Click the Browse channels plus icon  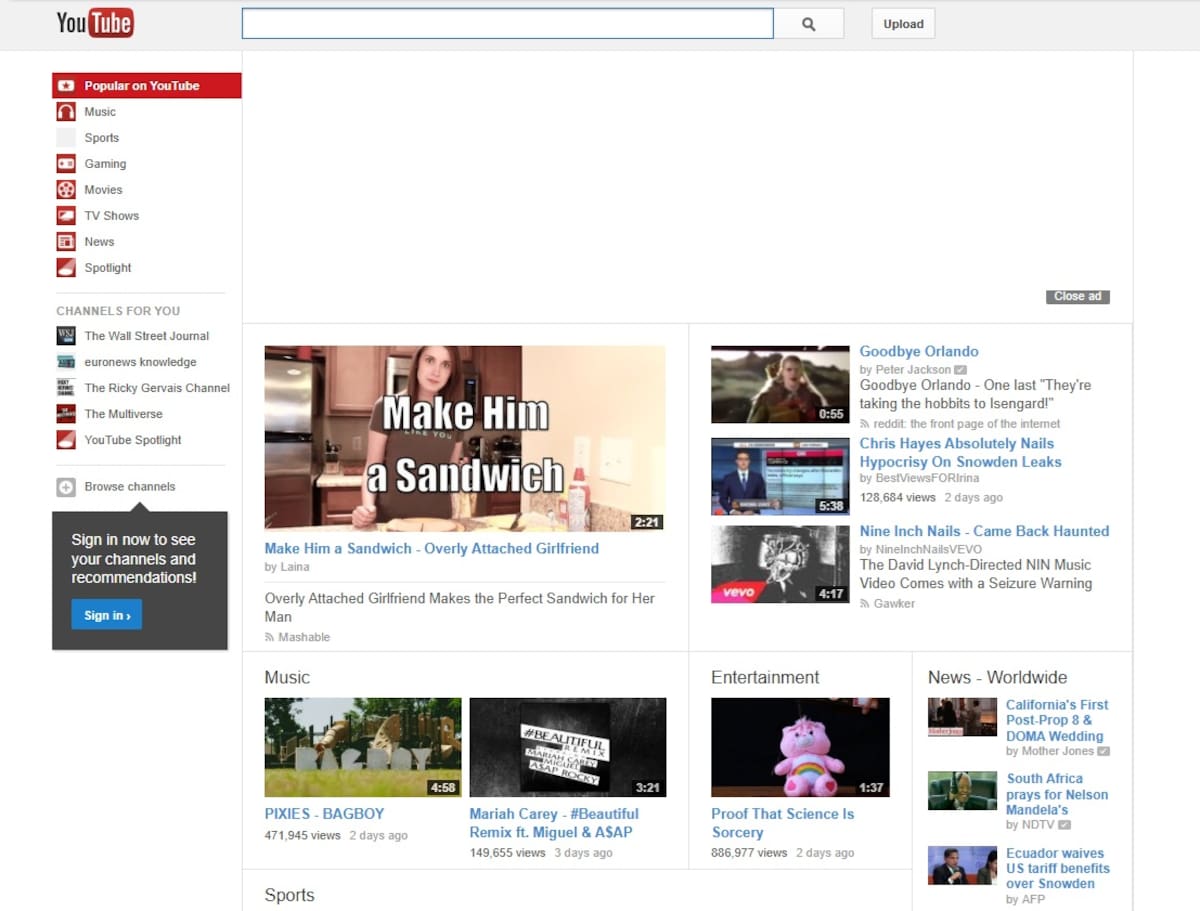pyautogui.click(x=66, y=487)
